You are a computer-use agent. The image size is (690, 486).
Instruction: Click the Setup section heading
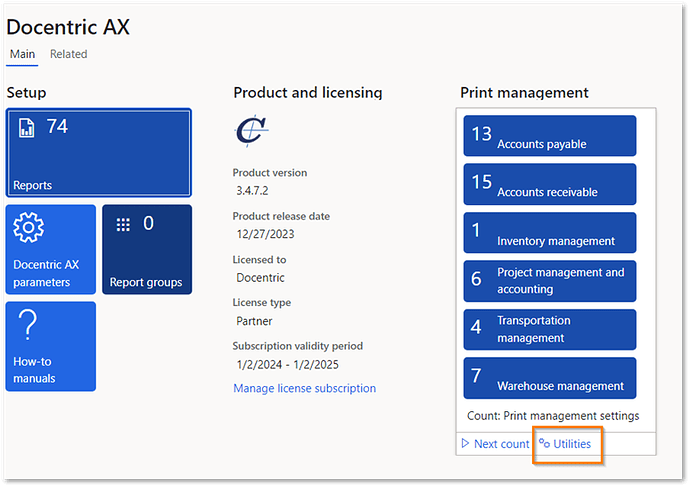[x=26, y=93]
